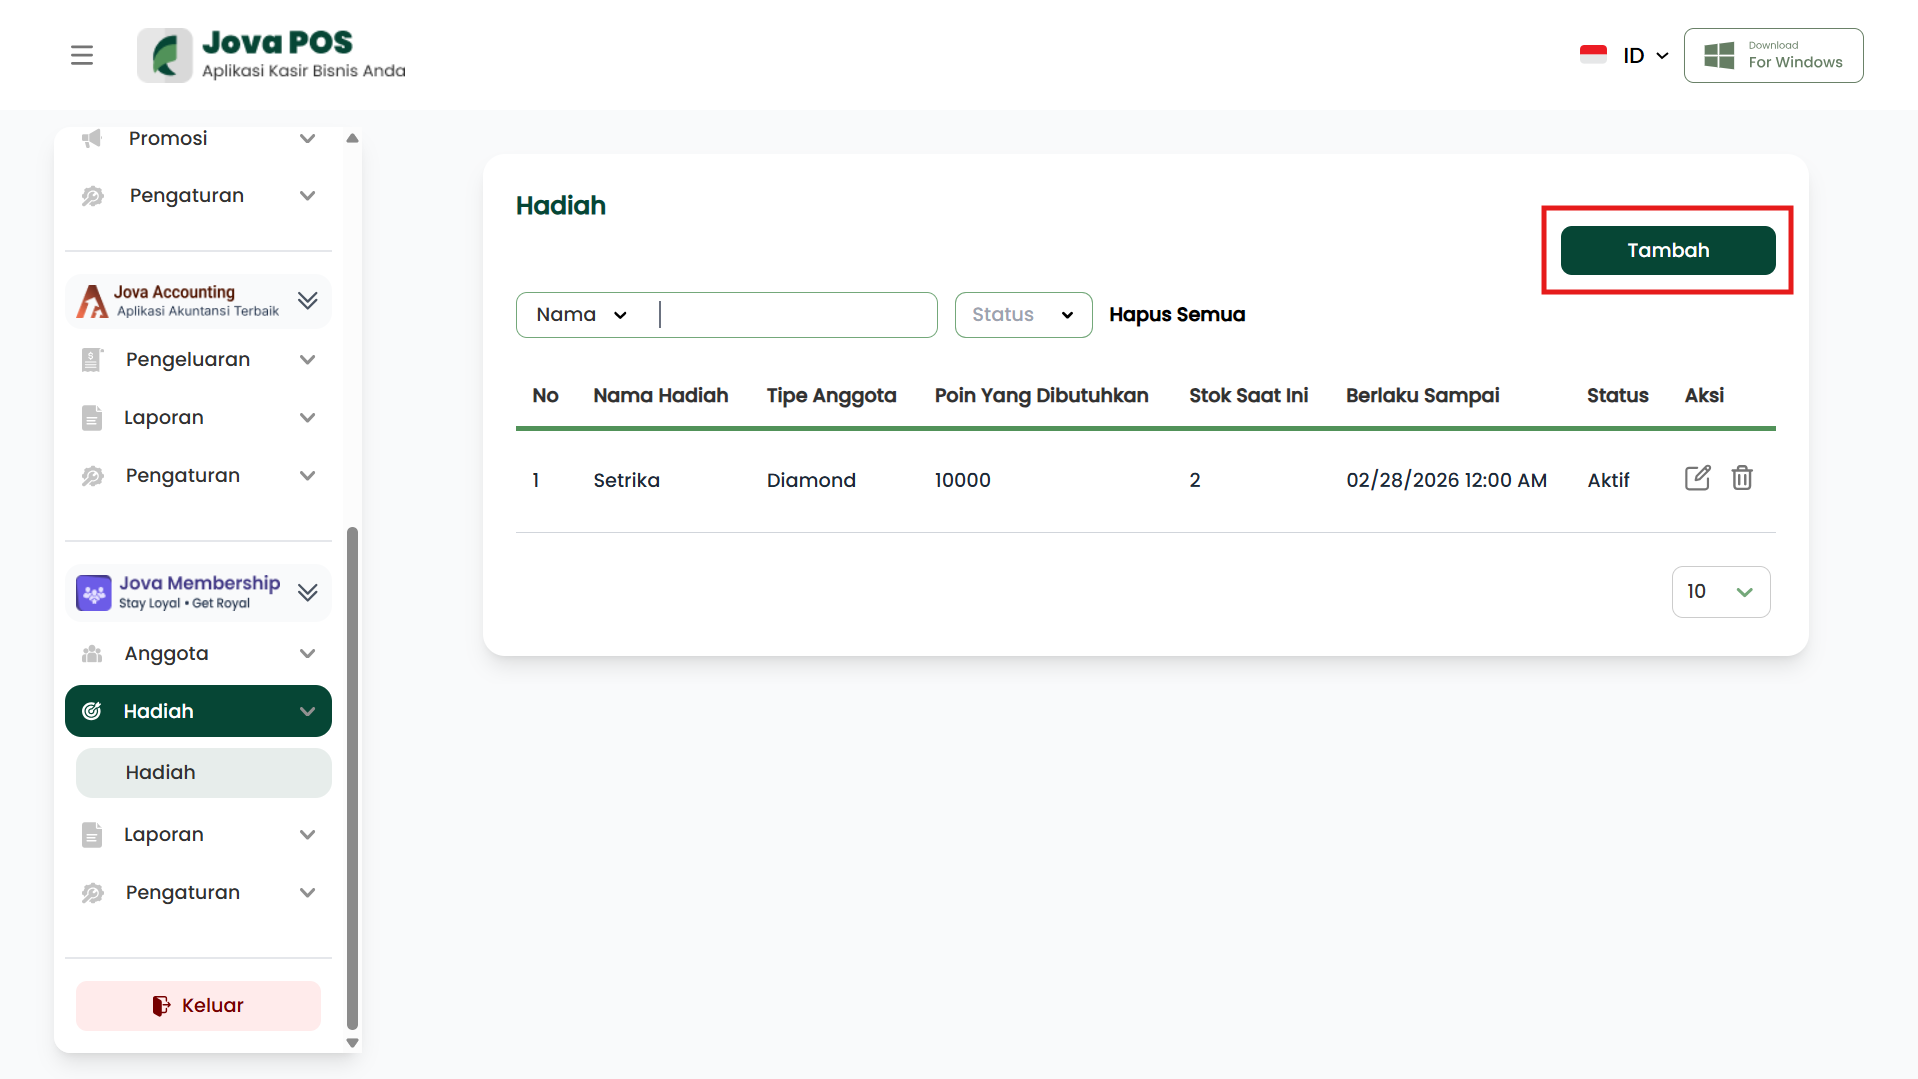Collapse the Jova Membership section
This screenshot has width=1918, height=1079.
[307, 593]
